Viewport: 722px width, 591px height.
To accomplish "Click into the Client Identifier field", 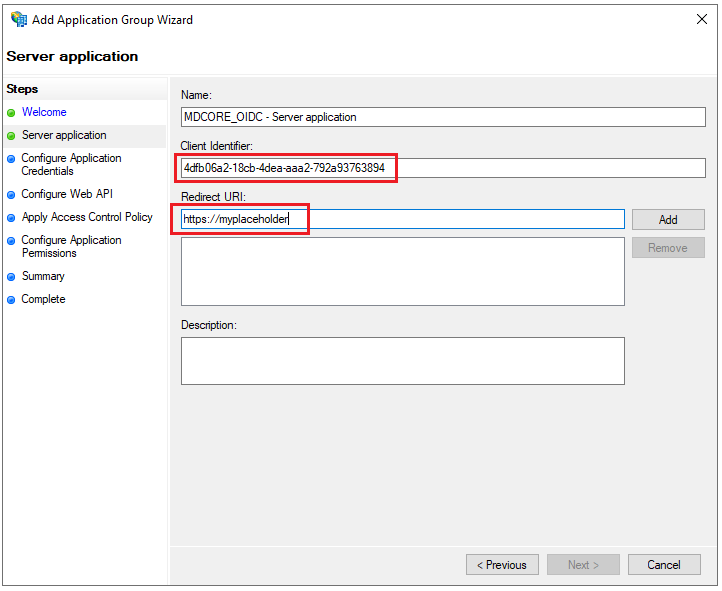I will [443, 168].
